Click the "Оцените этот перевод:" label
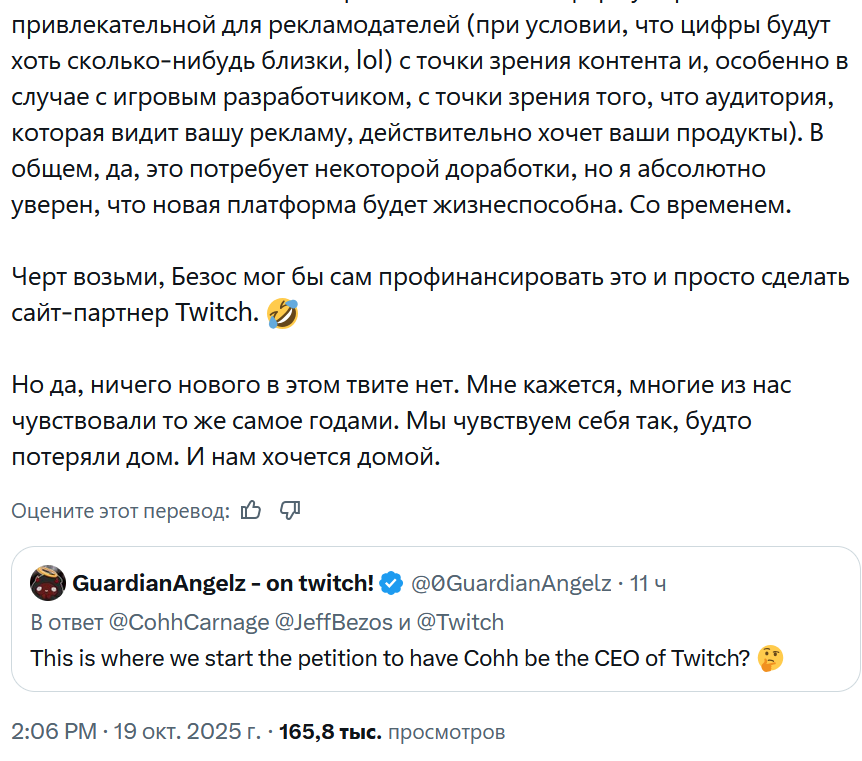Screen dimensions: 862x761 [120, 511]
